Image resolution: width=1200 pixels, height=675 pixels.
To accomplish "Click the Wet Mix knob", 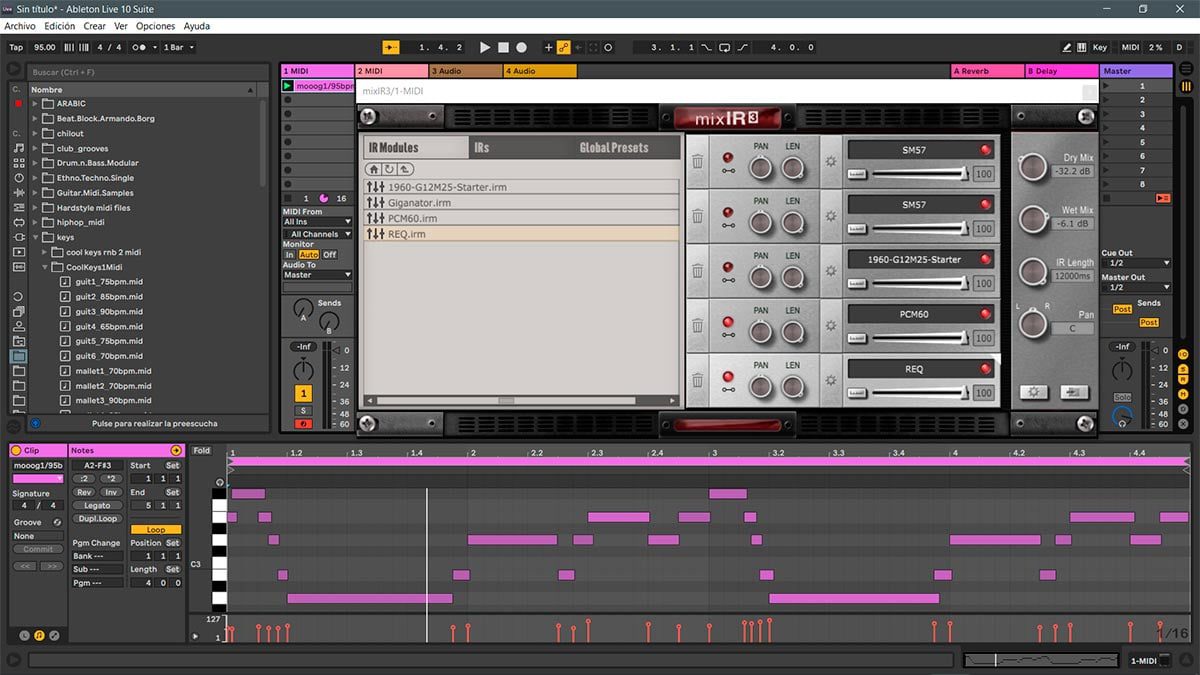I will click(x=1033, y=219).
